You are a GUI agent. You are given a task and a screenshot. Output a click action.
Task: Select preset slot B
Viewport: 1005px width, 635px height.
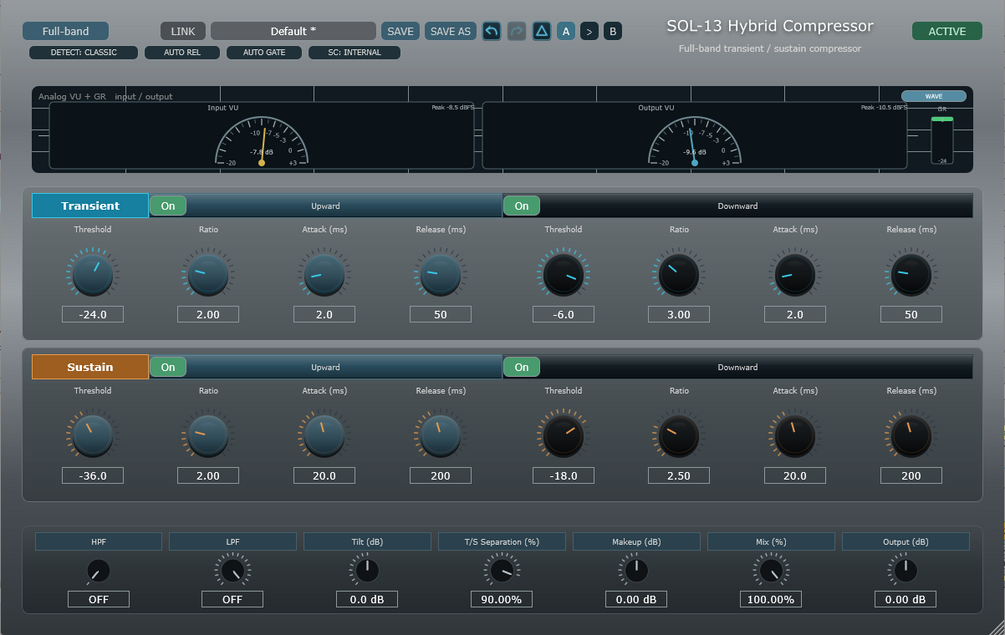(x=613, y=31)
